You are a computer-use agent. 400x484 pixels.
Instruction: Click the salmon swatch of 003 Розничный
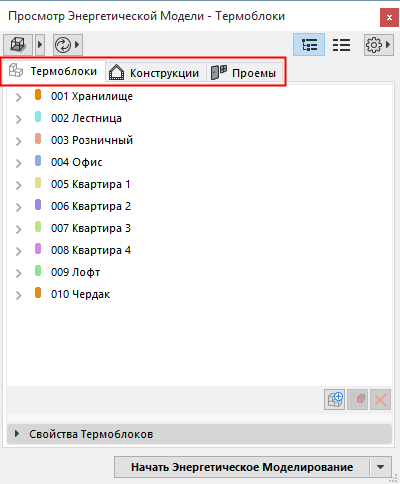click(38, 139)
